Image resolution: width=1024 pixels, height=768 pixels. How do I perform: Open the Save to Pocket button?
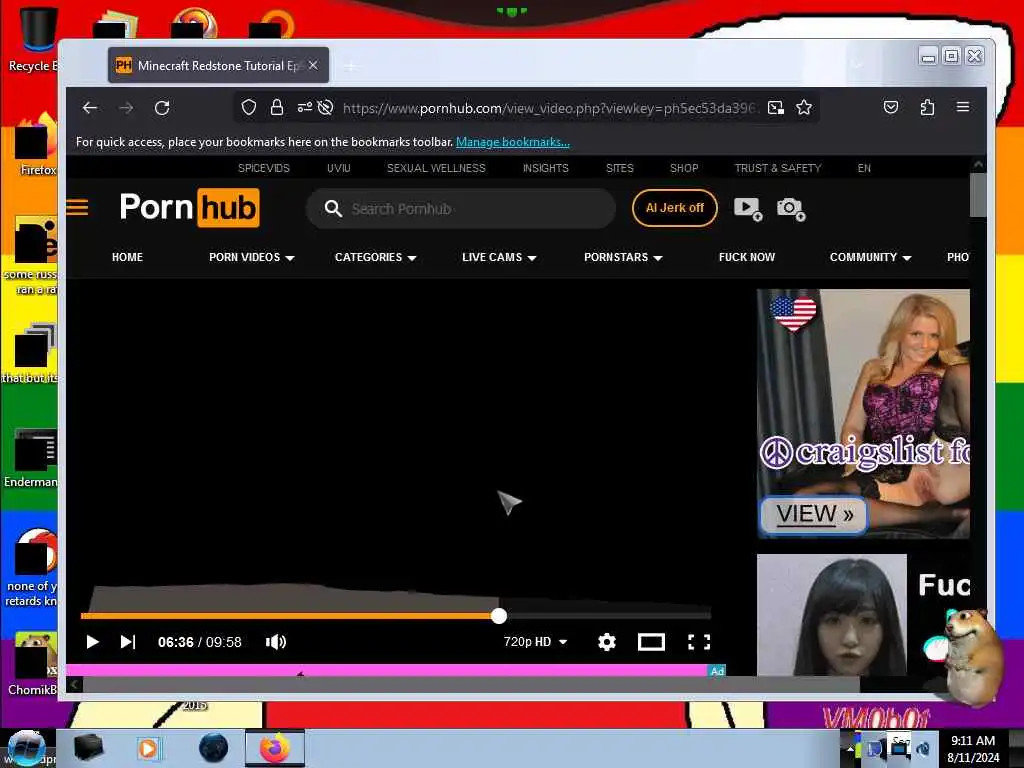click(891, 107)
